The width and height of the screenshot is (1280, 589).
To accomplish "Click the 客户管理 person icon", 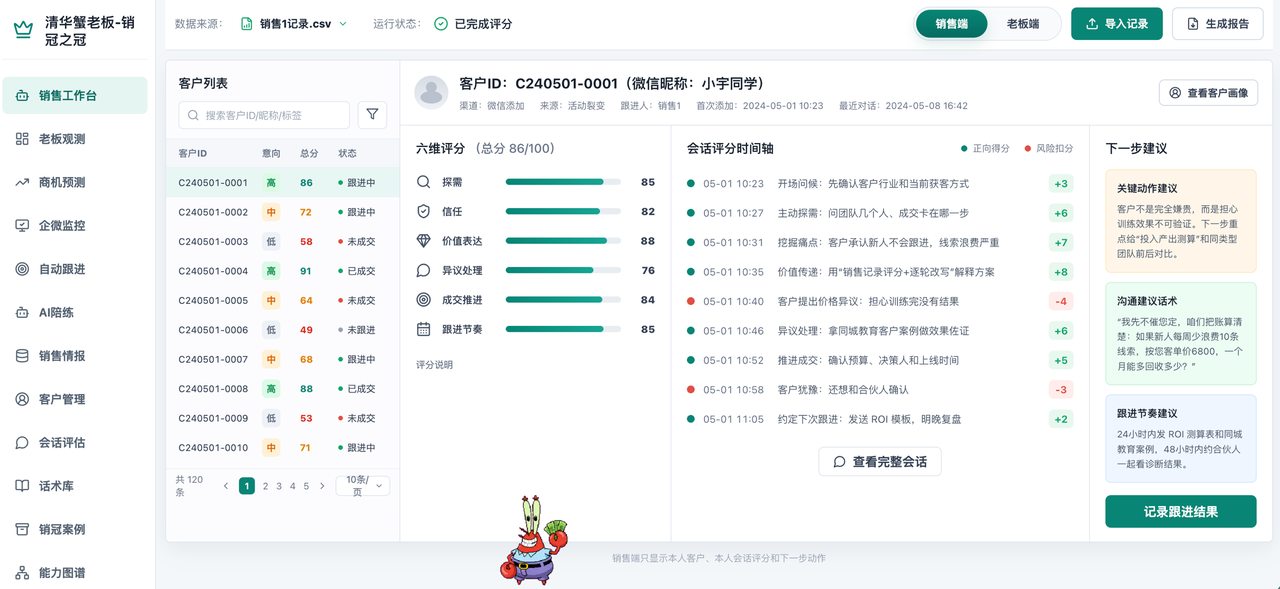I will pos(22,399).
